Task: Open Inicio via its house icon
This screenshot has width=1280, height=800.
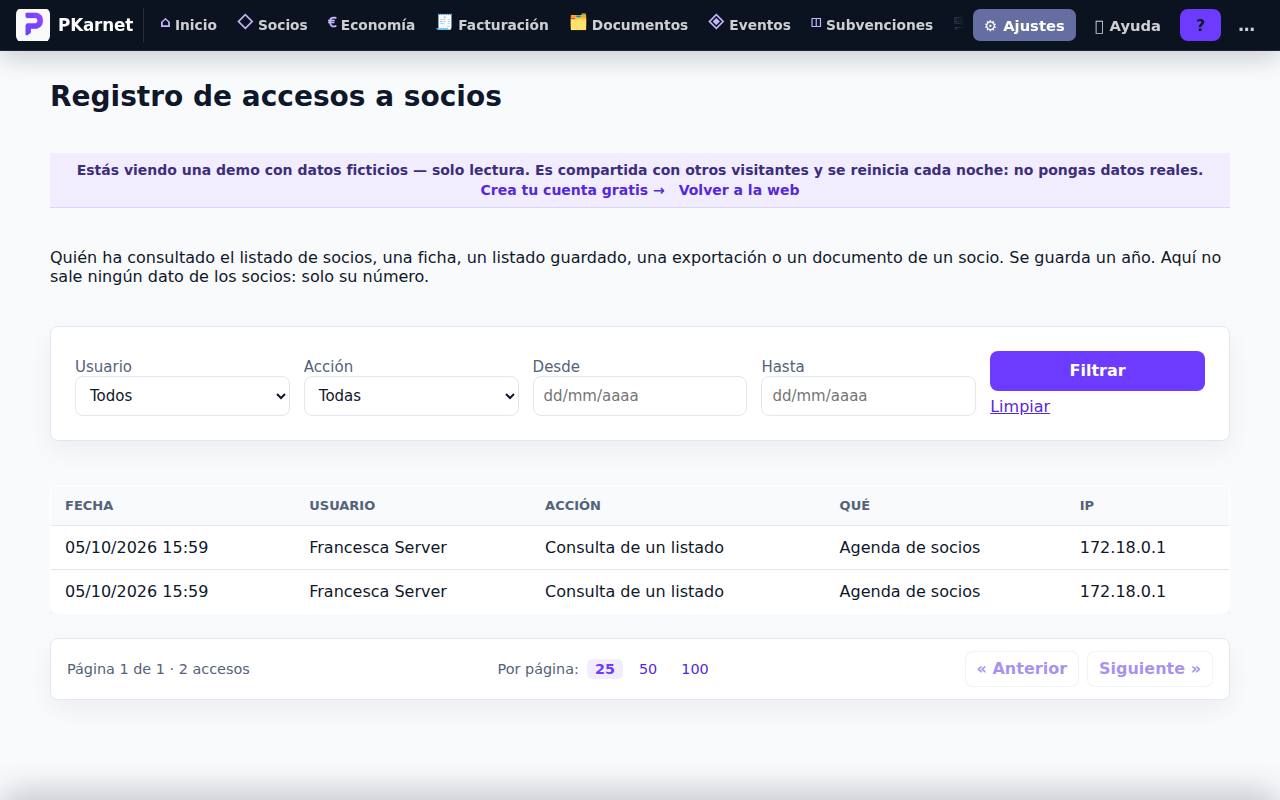Action: [165, 24]
